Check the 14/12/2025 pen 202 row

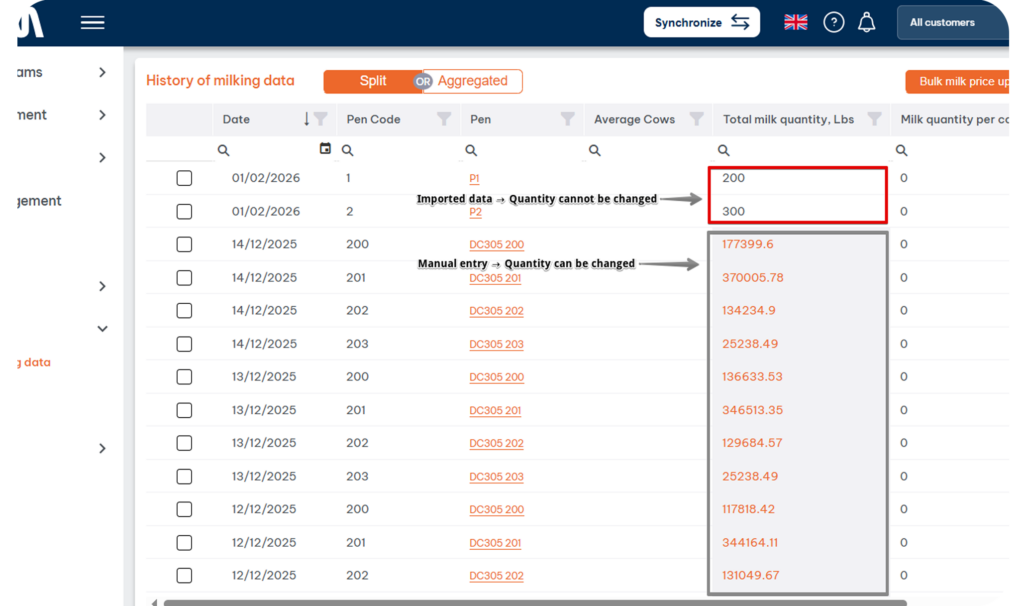click(x=184, y=310)
